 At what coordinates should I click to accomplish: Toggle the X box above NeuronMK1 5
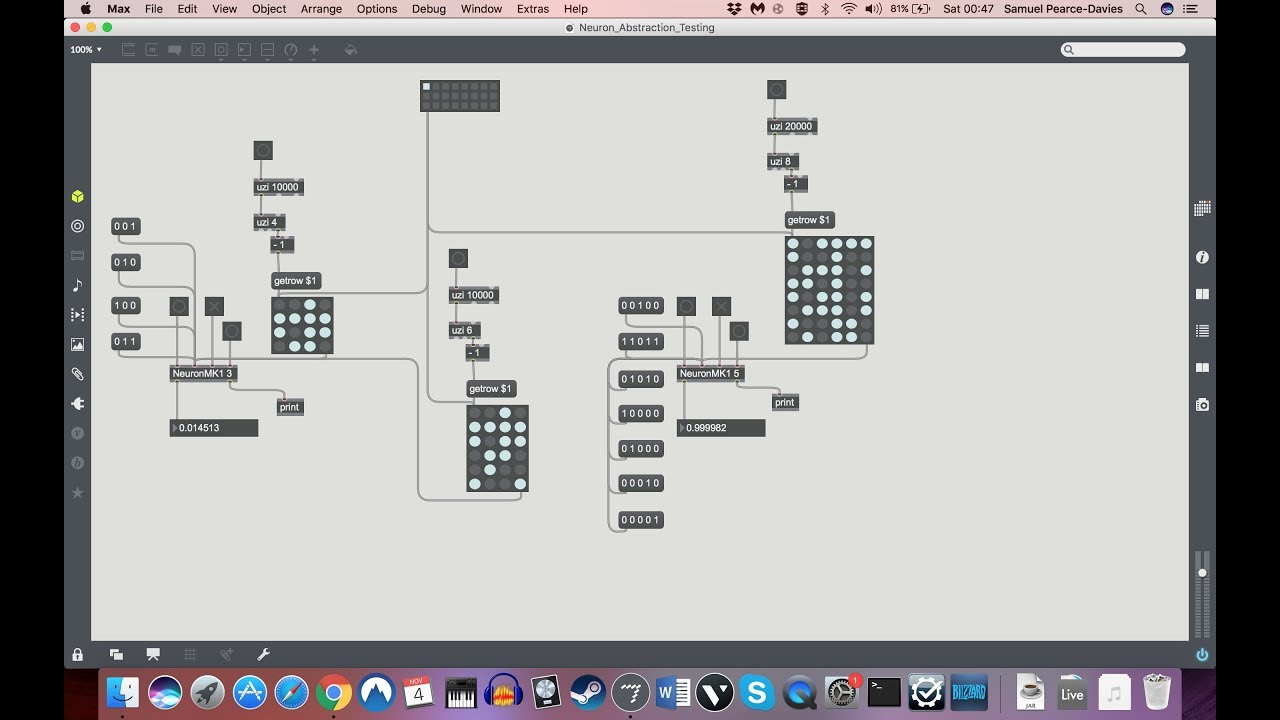click(x=721, y=306)
